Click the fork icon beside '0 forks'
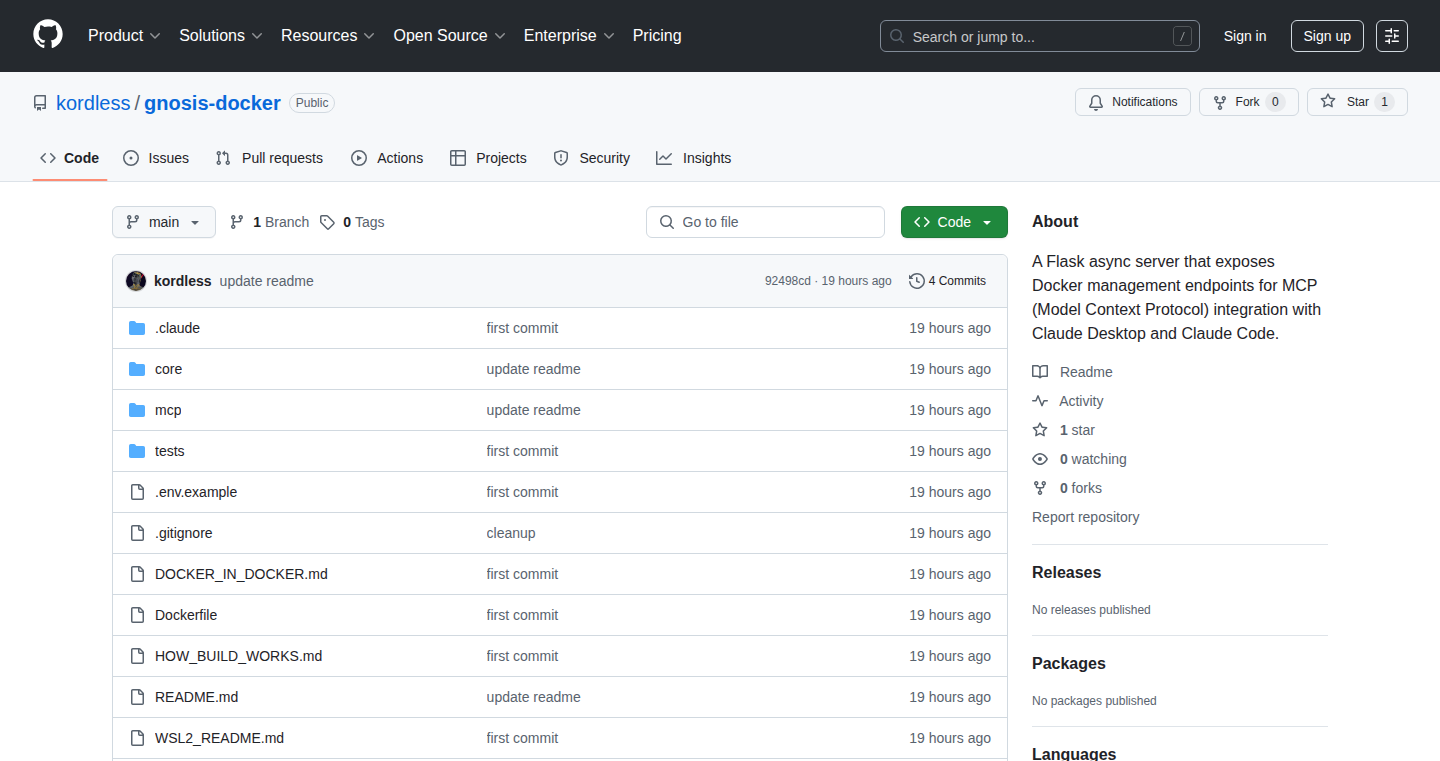 pyautogui.click(x=1040, y=488)
